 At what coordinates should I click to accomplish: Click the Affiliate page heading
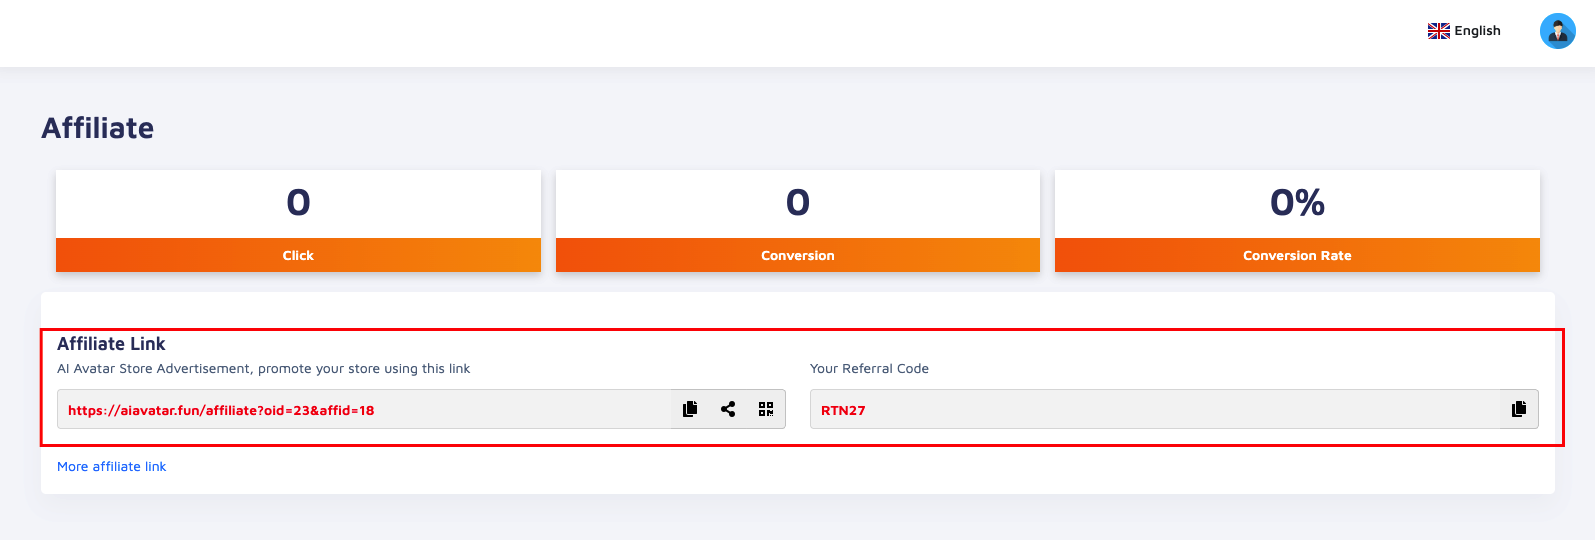click(98, 128)
